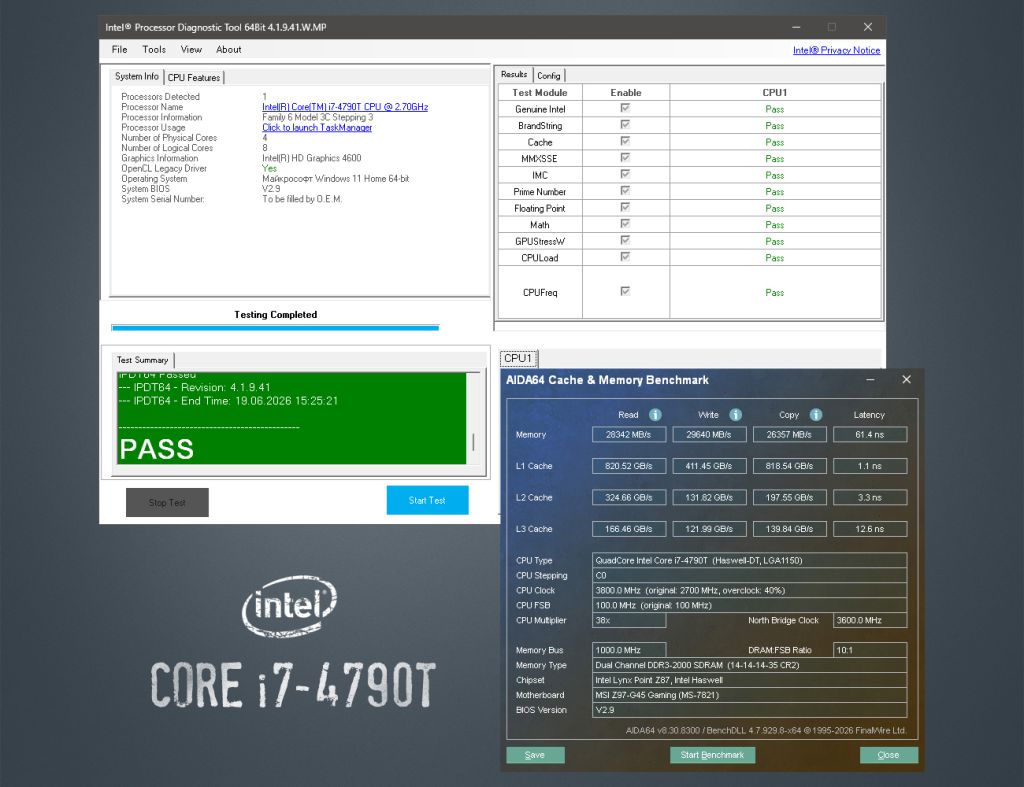Select the System Info tab
The height and width of the screenshot is (787, 1024).
point(137,76)
